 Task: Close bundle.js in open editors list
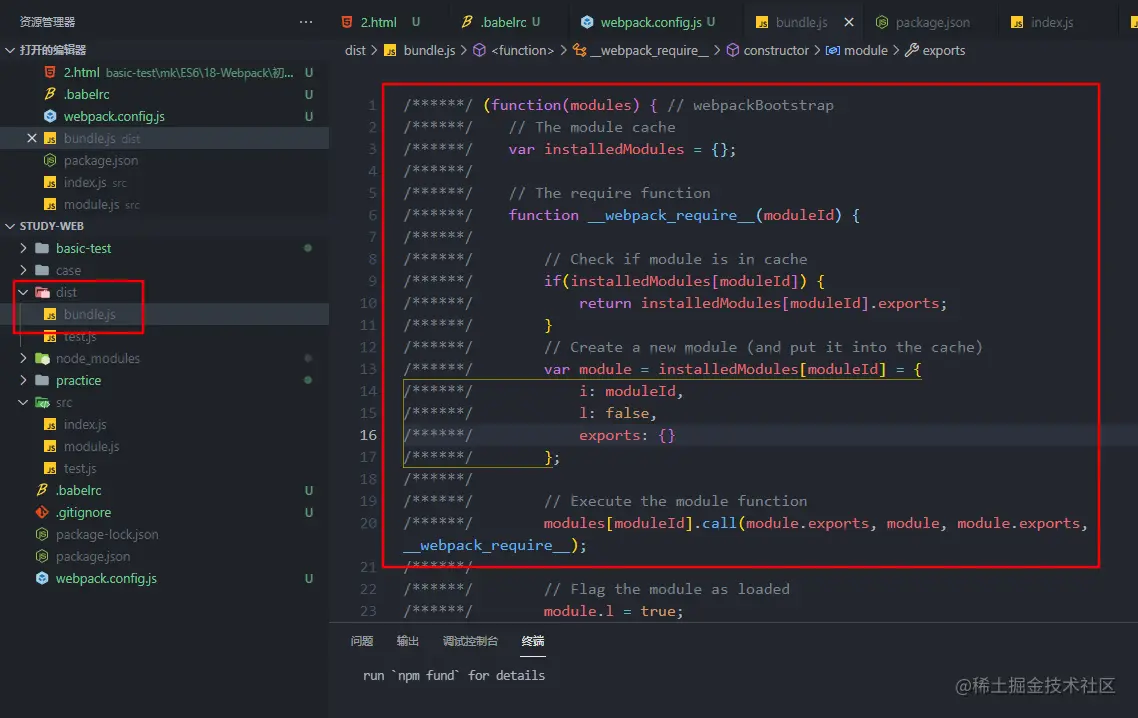(31, 138)
